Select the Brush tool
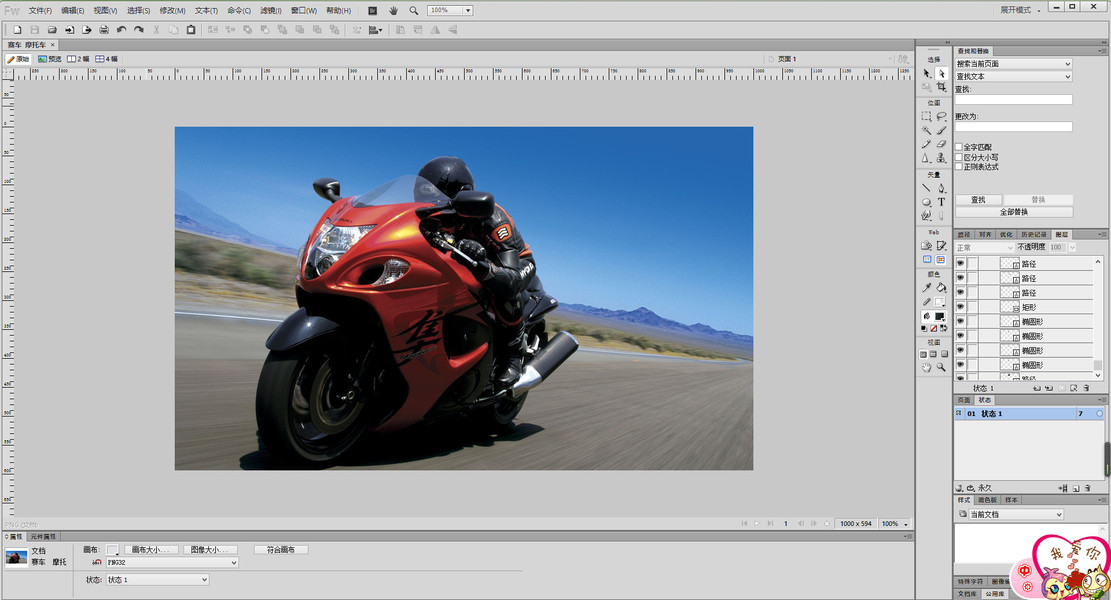The image size is (1111, 600). (x=941, y=130)
